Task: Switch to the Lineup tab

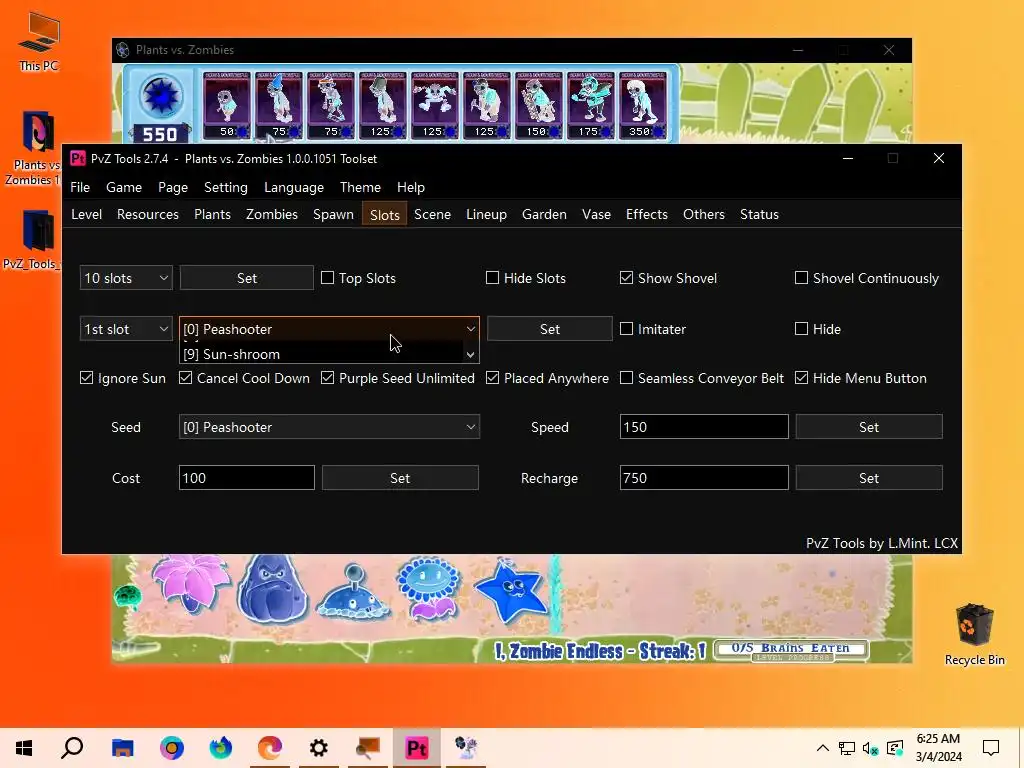Action: point(487,214)
